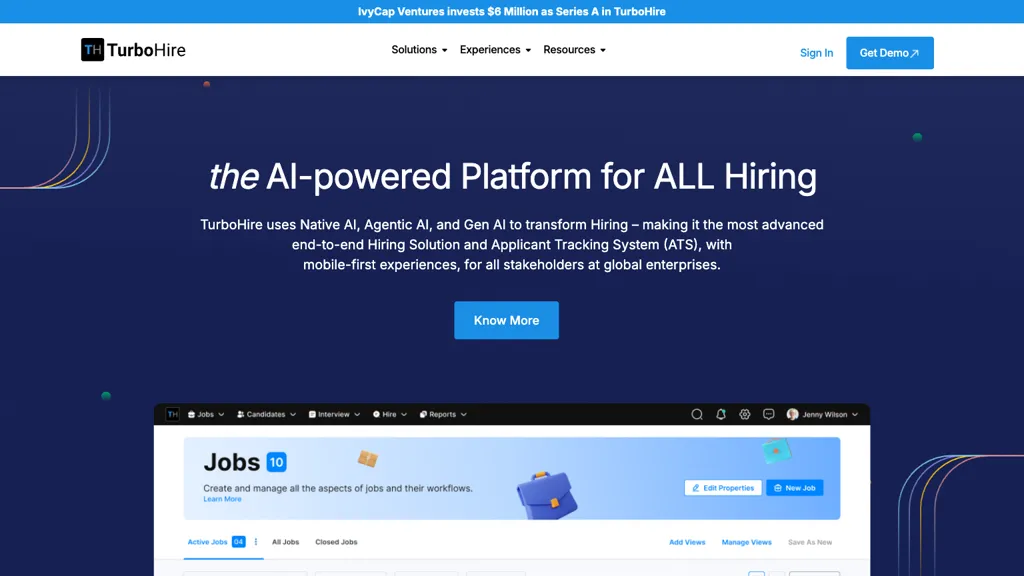Open notifications bell in the dashboard bar
The image size is (1024, 576).
click(x=721, y=414)
